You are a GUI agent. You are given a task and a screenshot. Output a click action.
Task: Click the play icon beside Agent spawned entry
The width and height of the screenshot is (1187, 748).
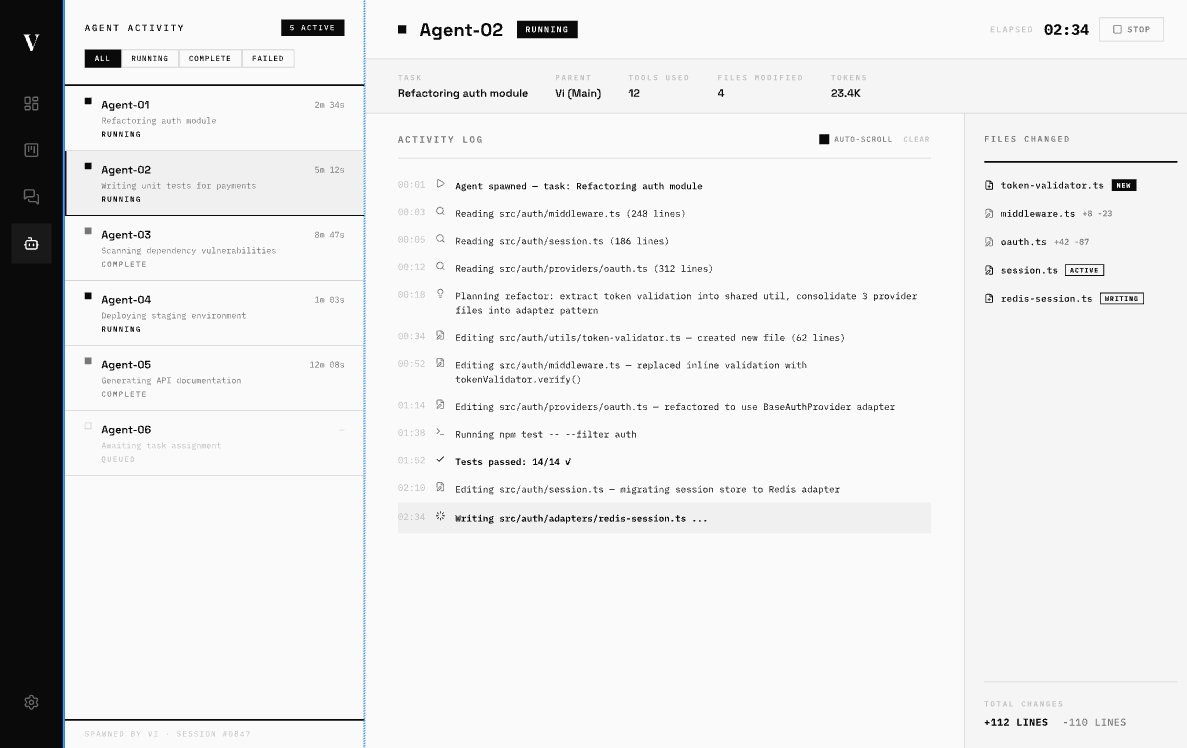(x=440, y=184)
